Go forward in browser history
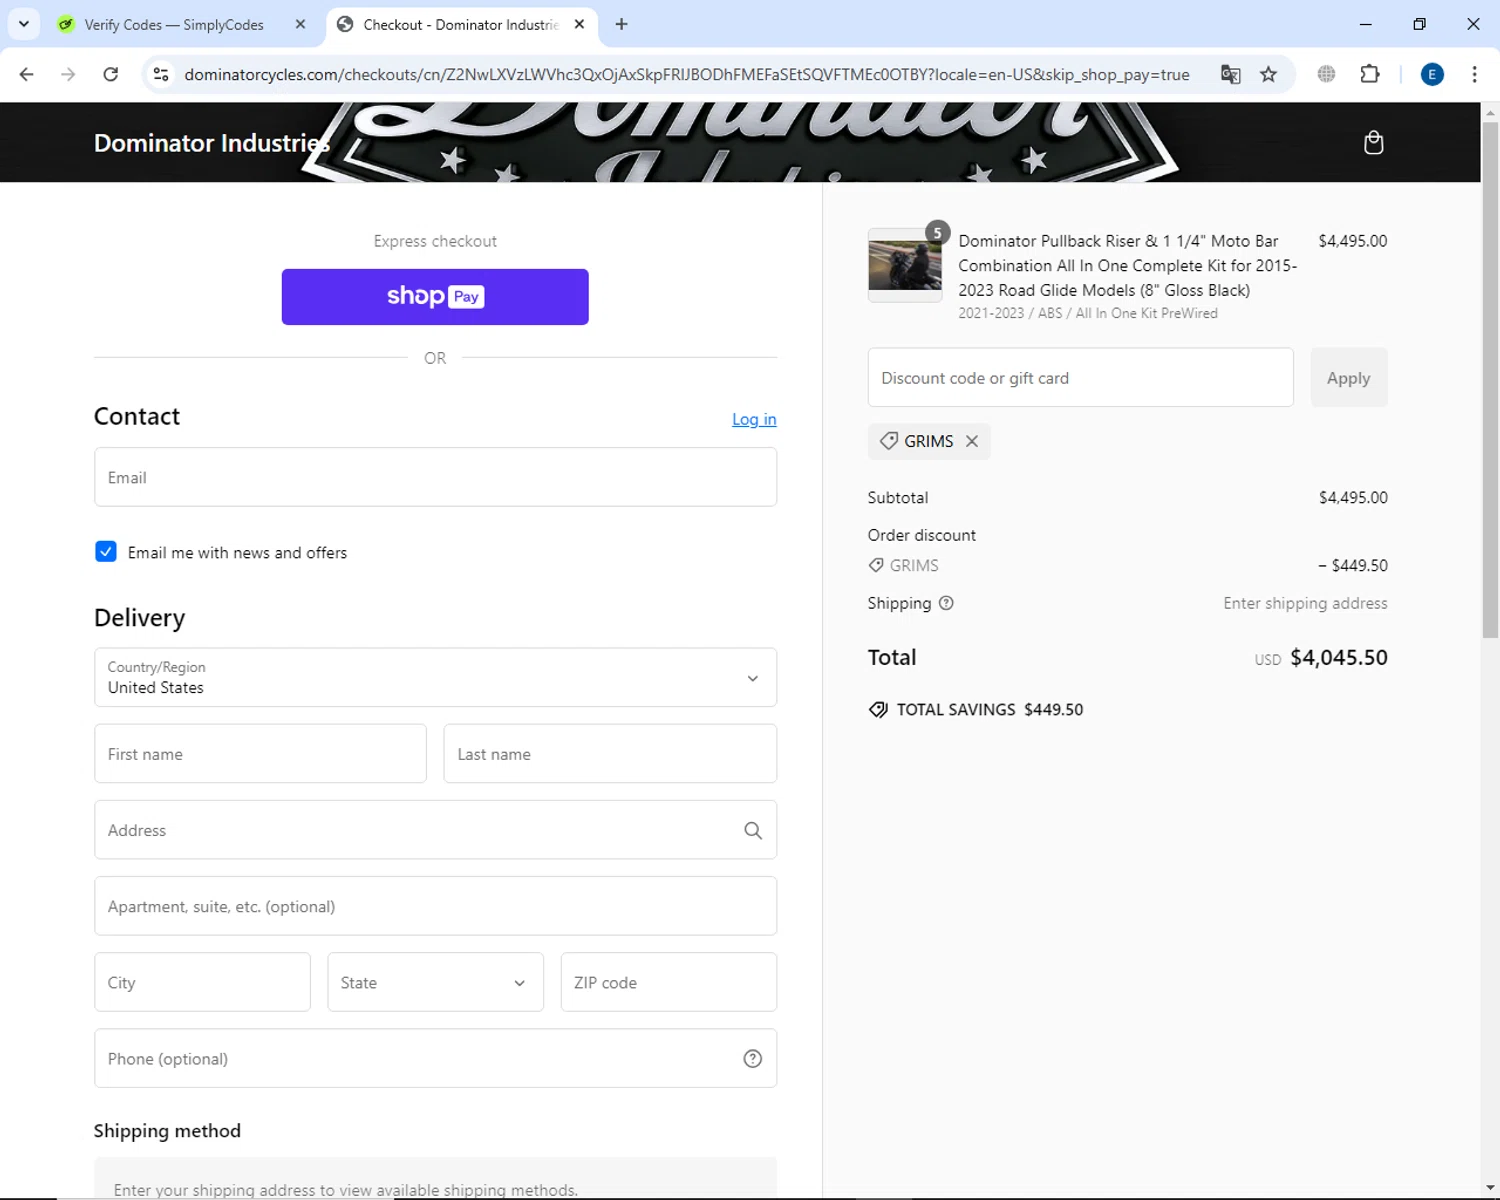 click(68, 74)
